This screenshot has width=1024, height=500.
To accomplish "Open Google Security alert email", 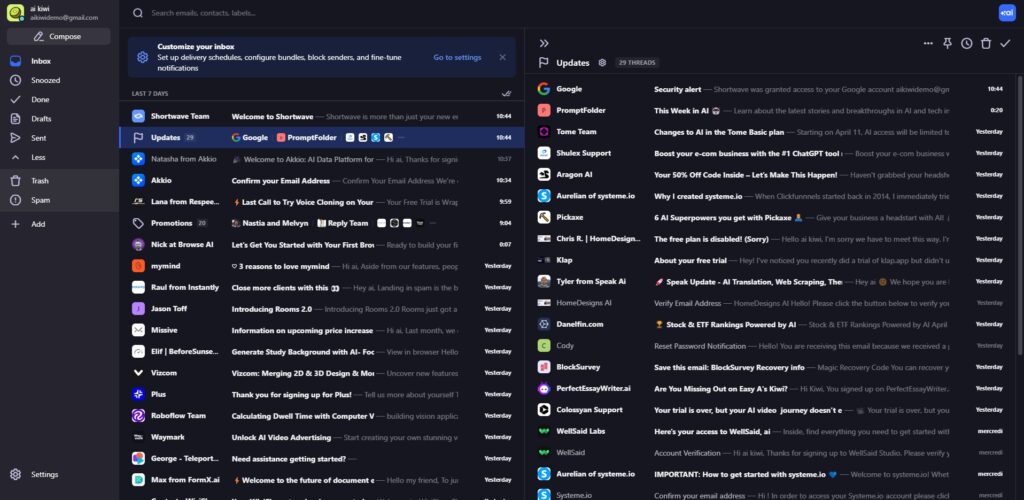I will pyautogui.click(x=771, y=89).
